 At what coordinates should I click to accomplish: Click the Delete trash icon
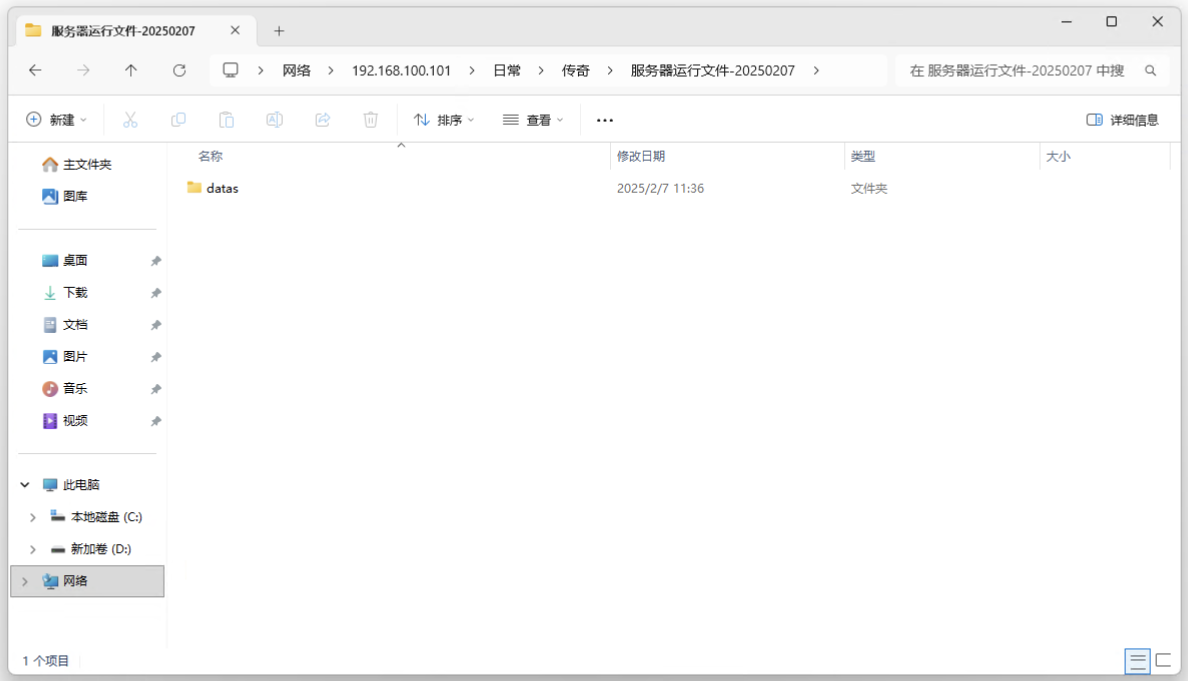pyautogui.click(x=370, y=119)
